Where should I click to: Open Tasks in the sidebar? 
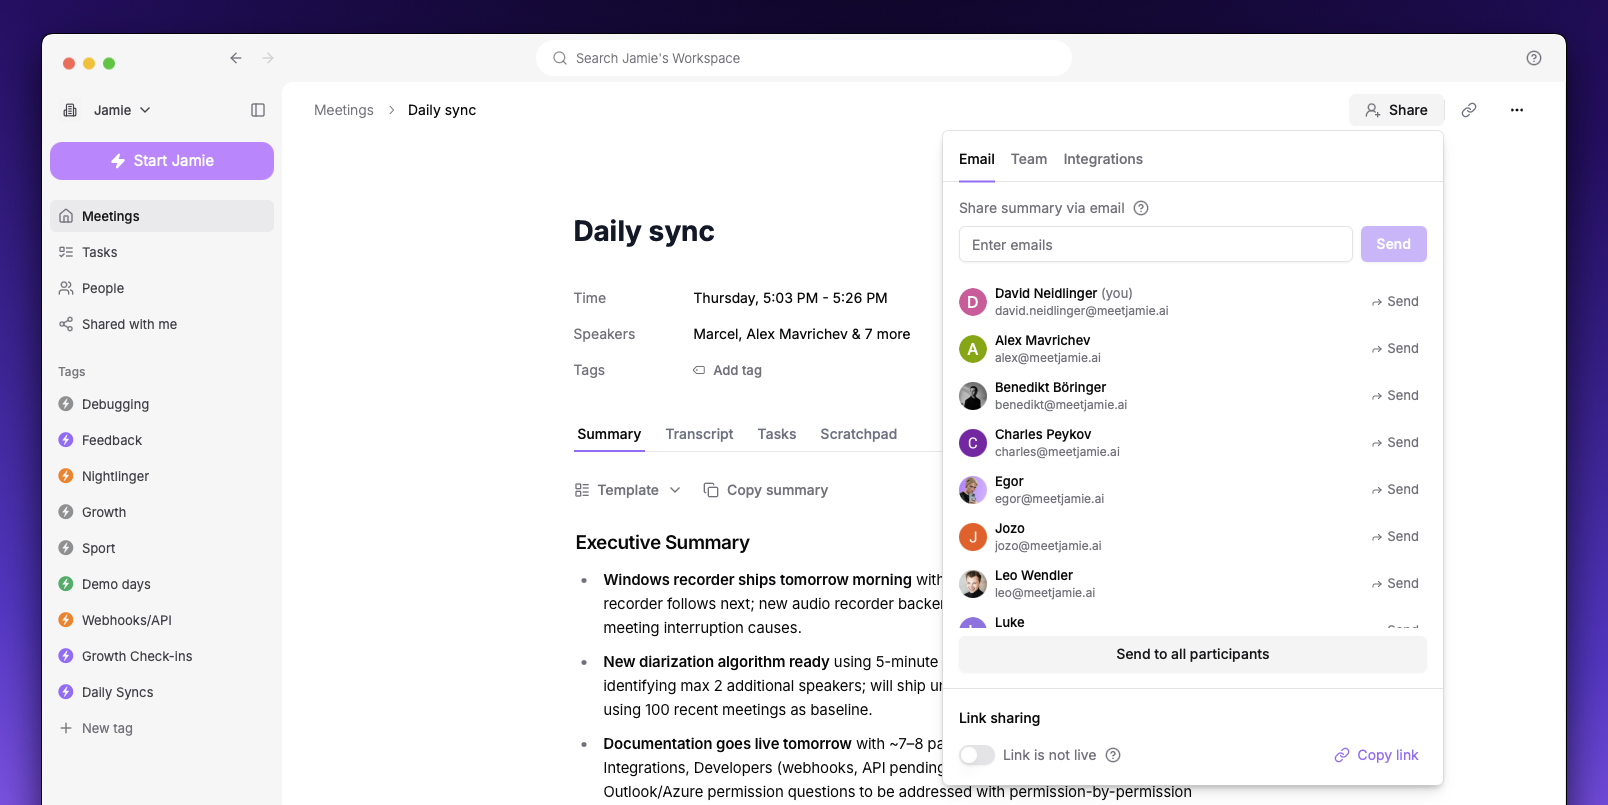click(162, 252)
